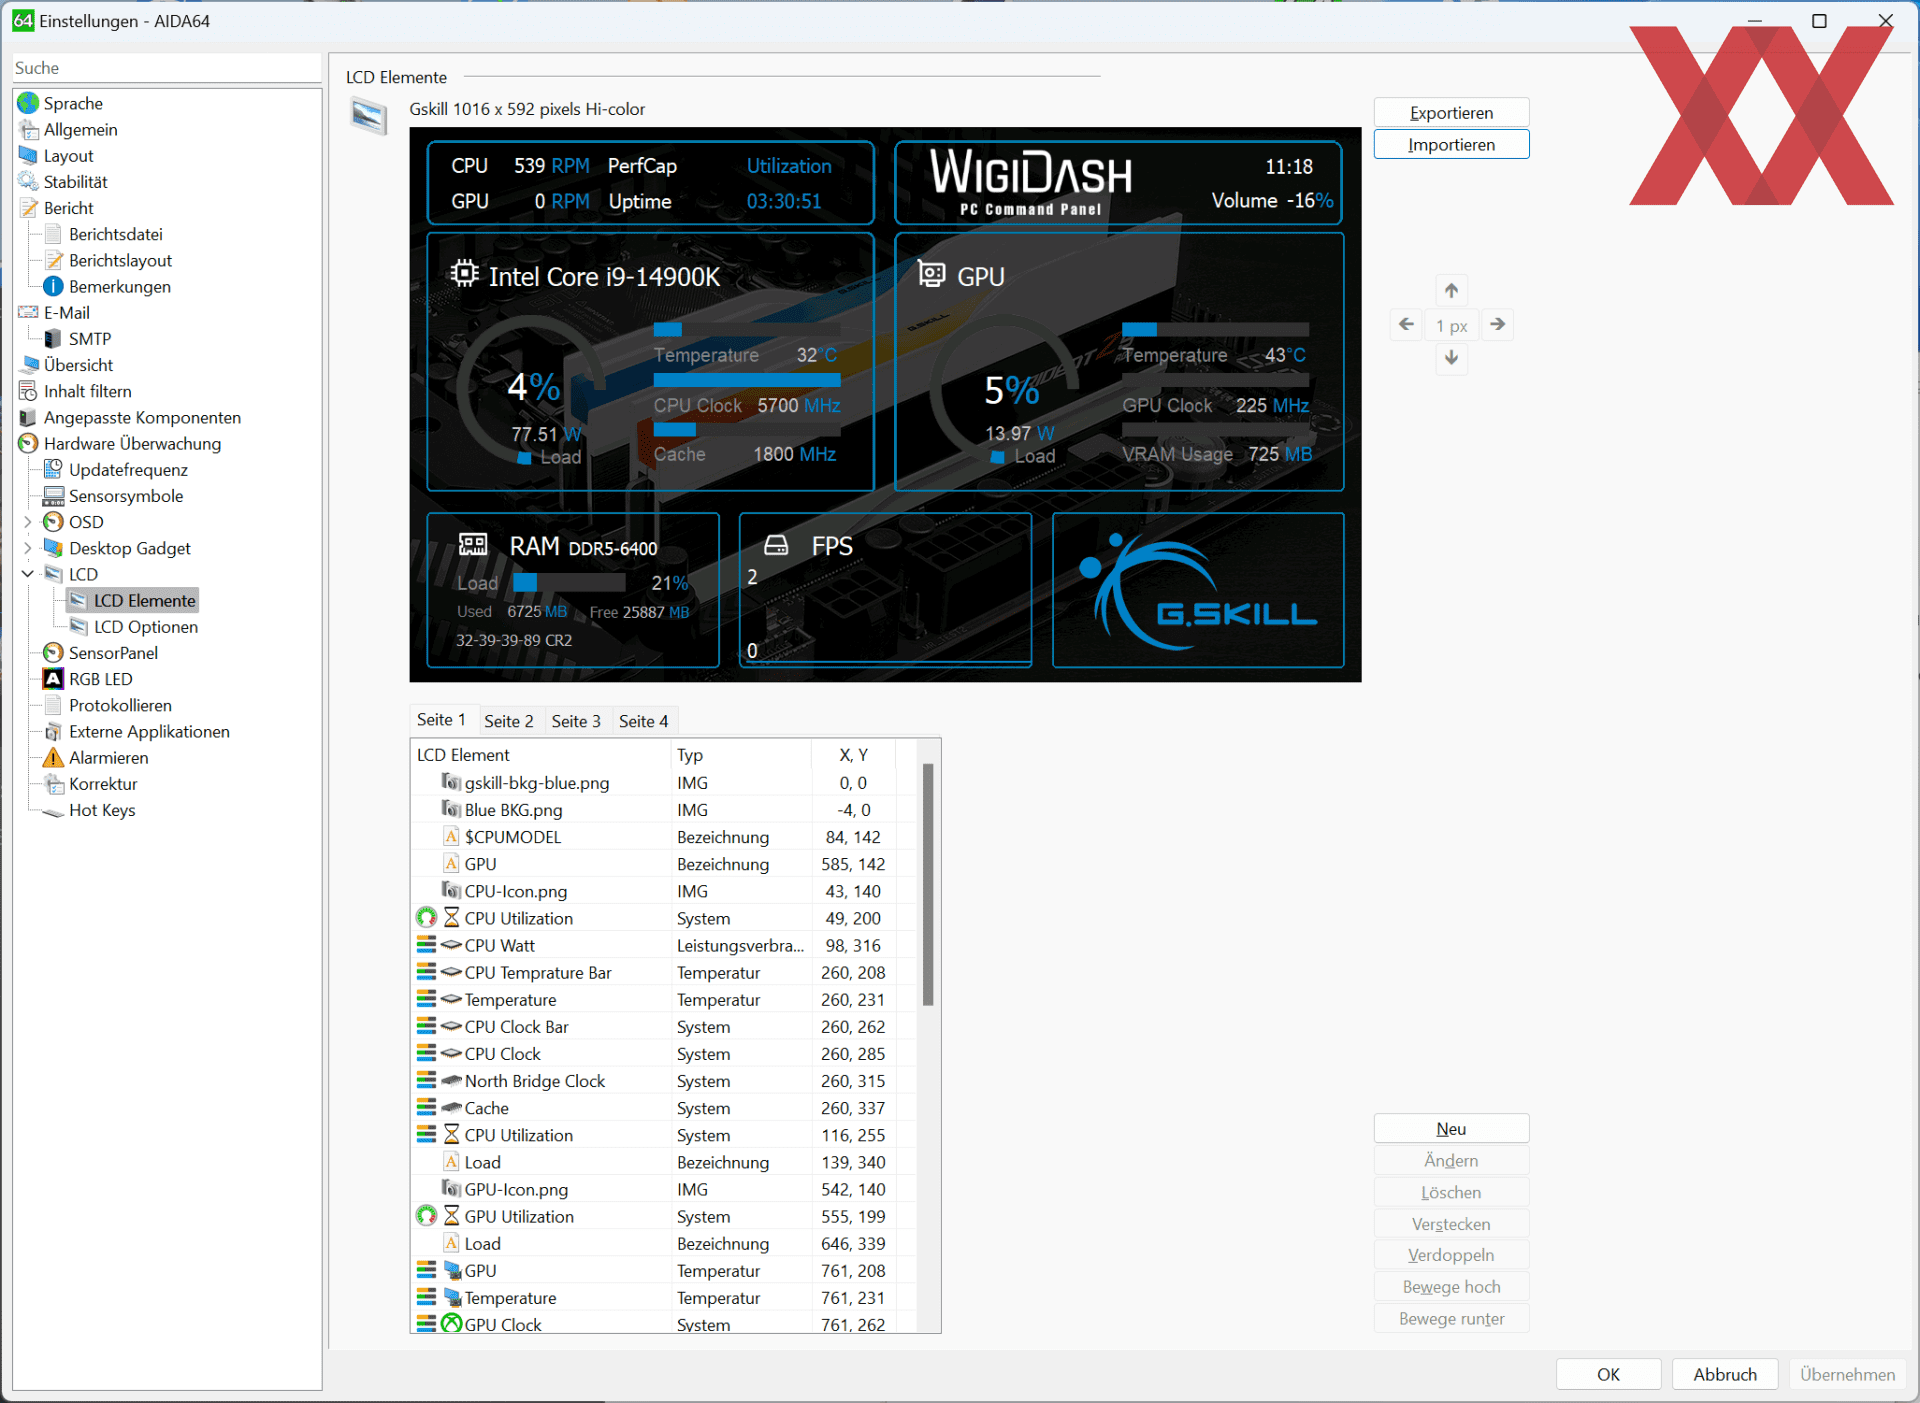Click the Allgemein settings icon

tap(29, 130)
